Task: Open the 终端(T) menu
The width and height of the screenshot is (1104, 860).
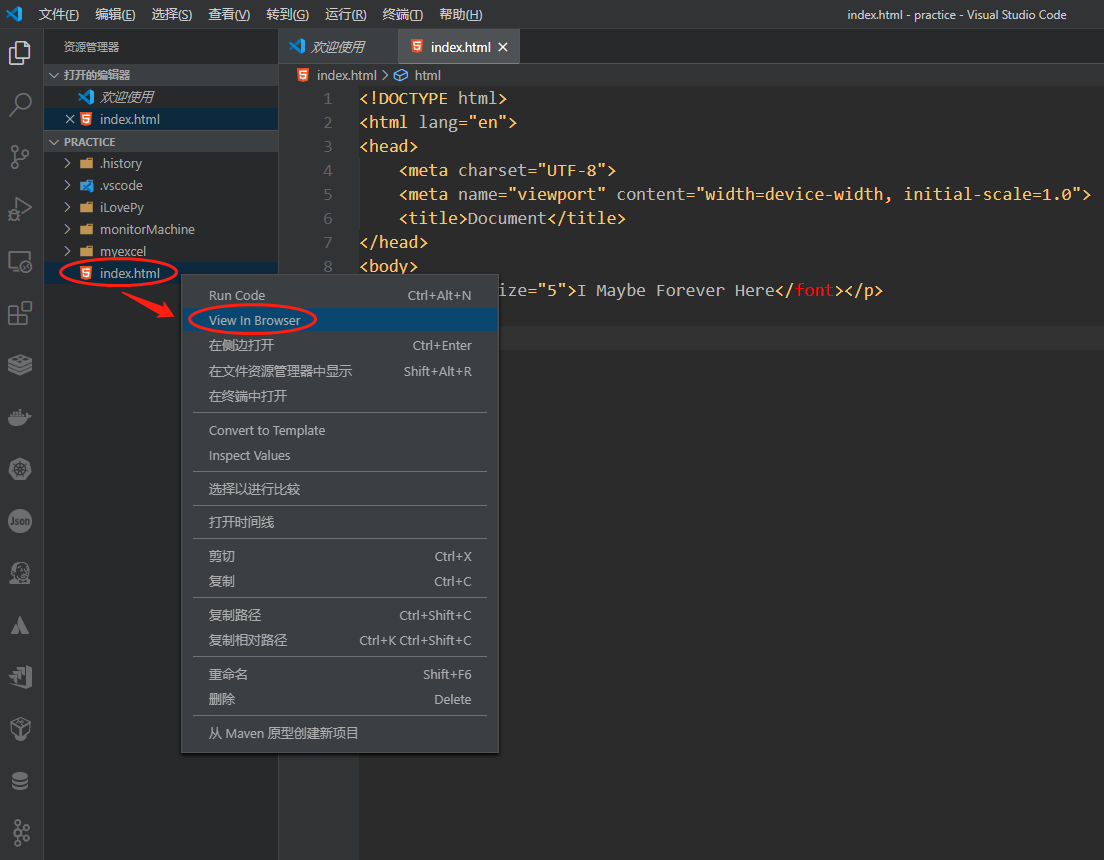Action: [402, 14]
